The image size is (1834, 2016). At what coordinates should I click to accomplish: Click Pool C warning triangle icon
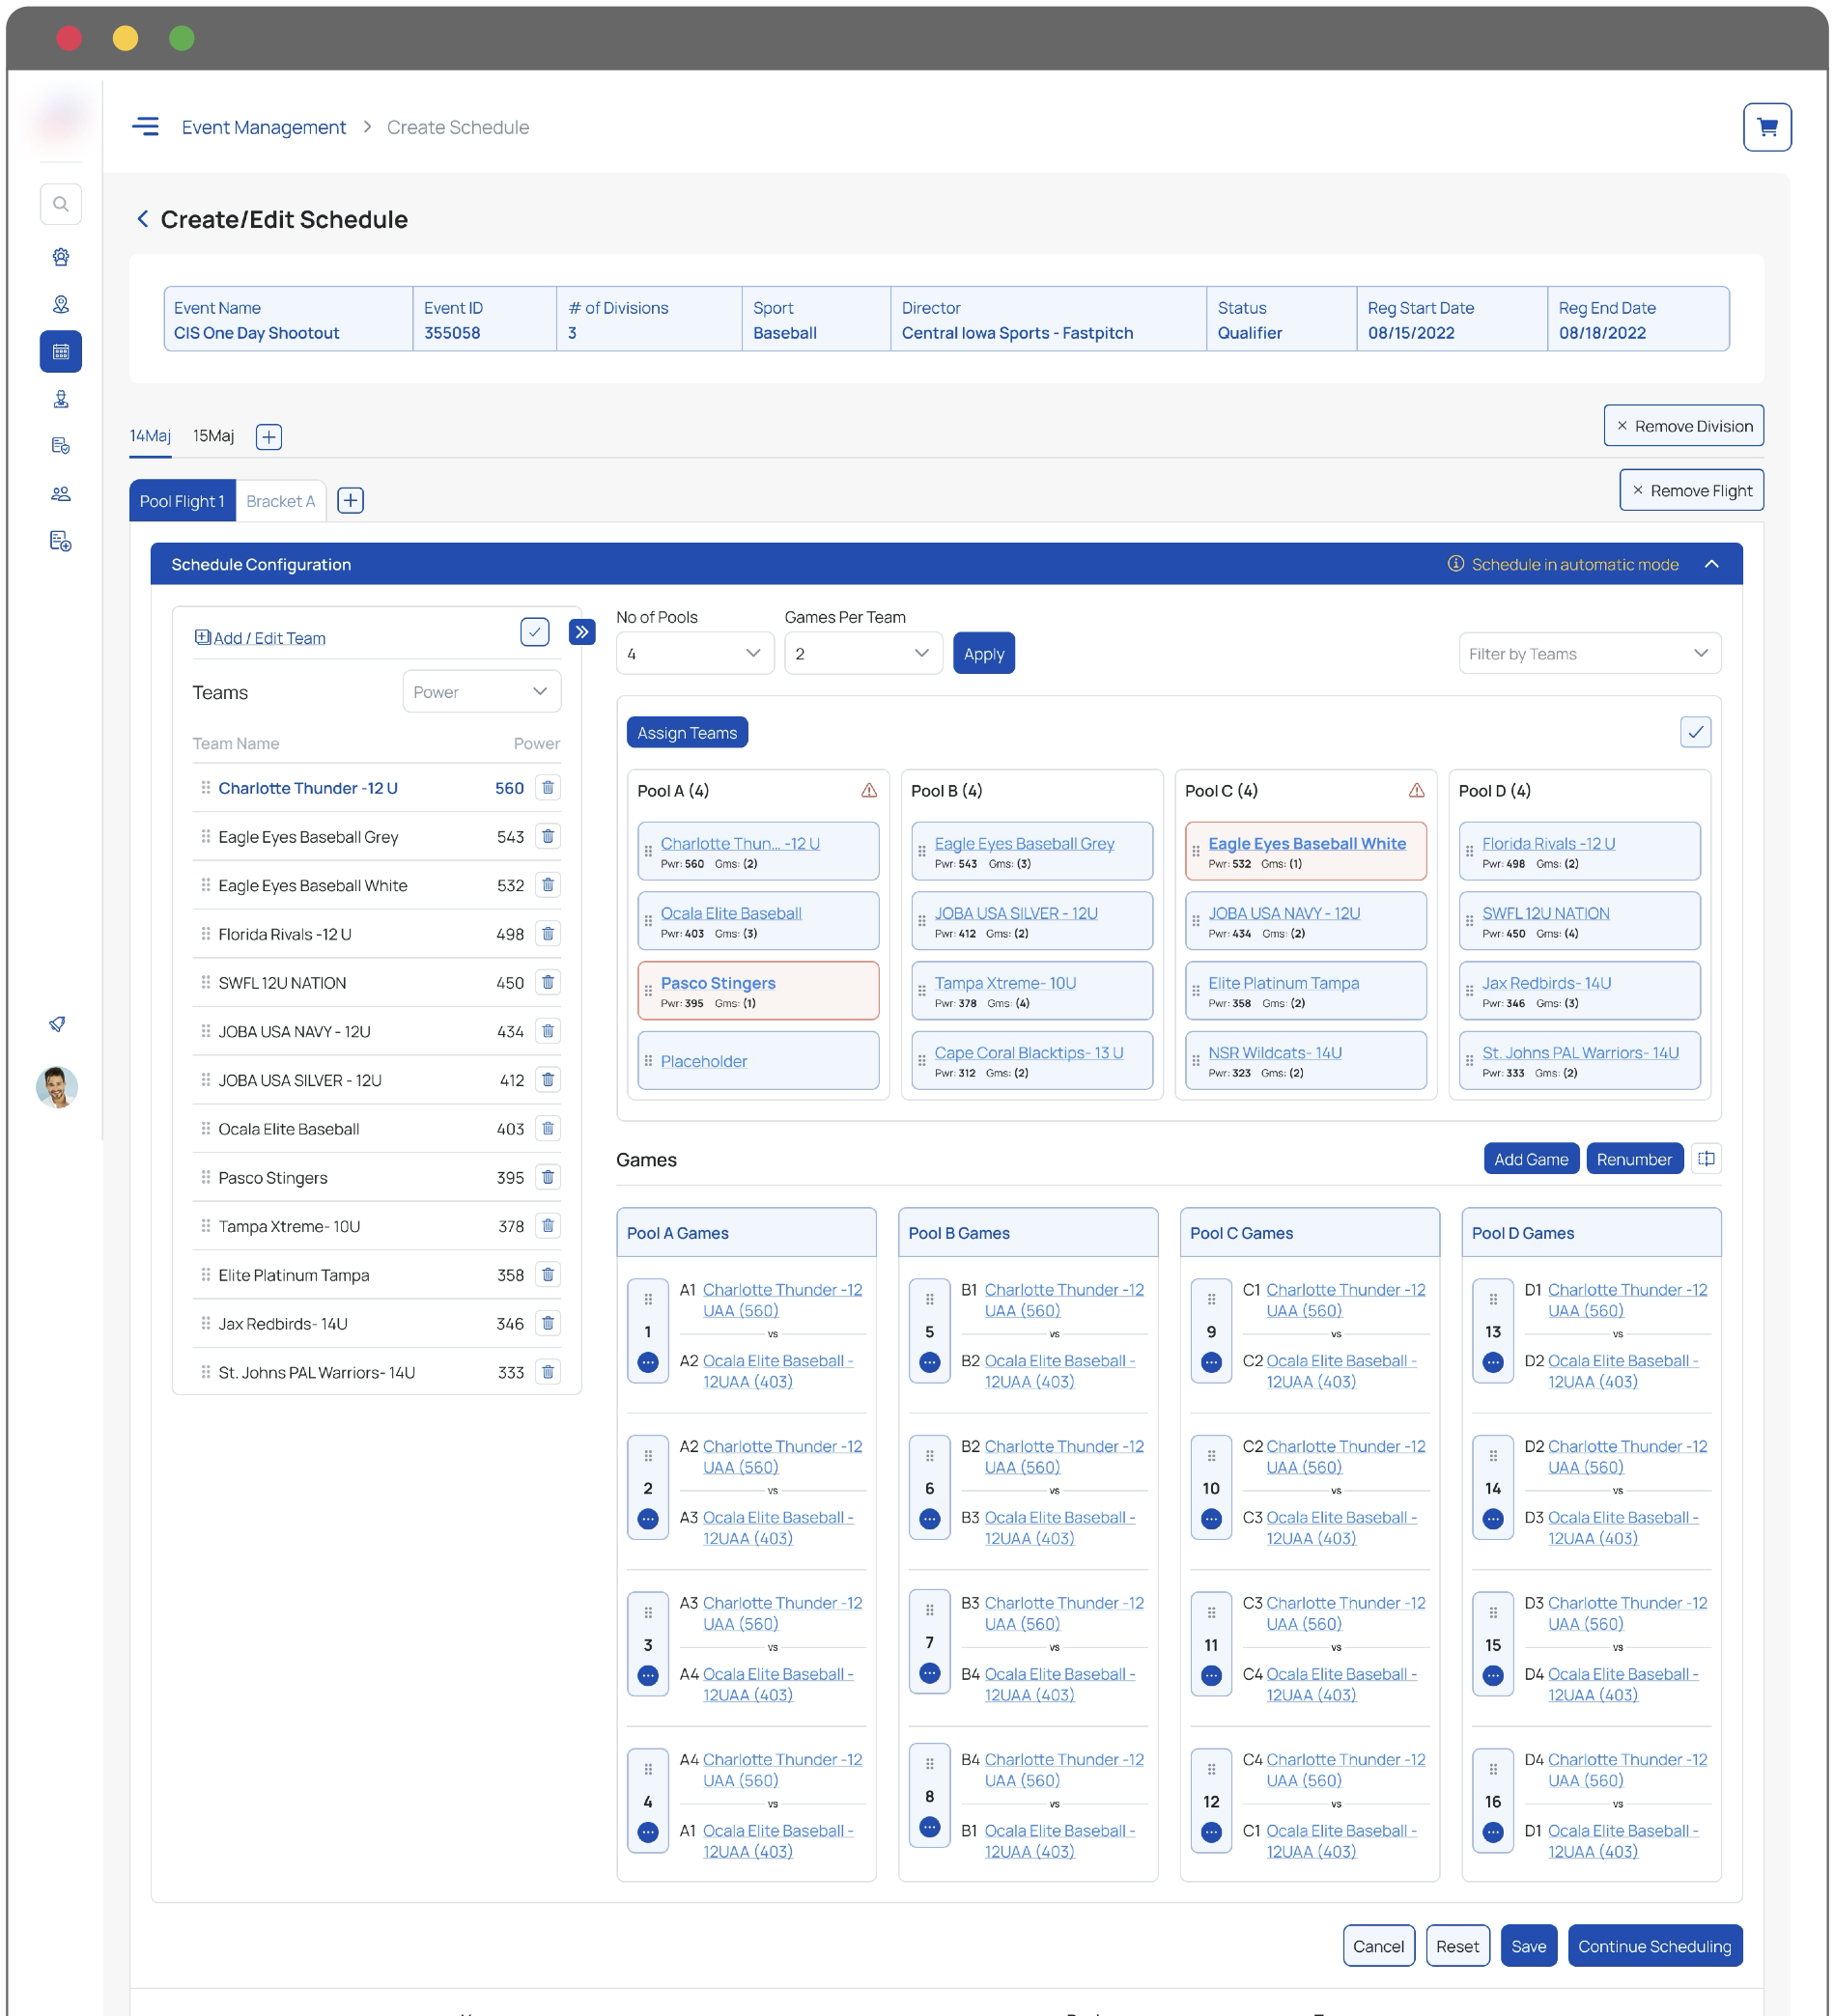pos(1416,791)
